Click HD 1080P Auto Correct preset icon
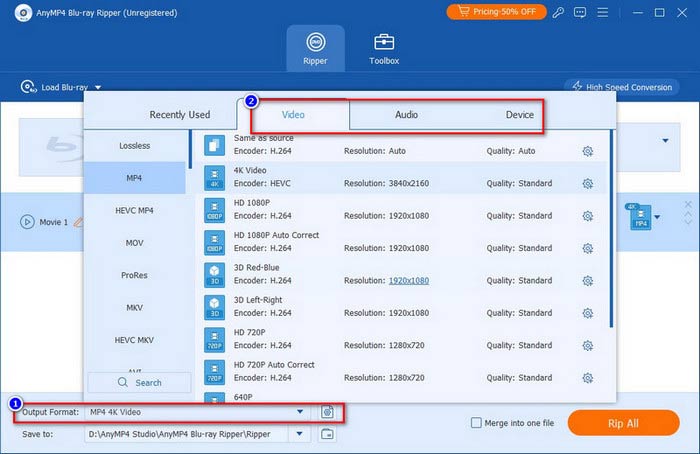700x454 pixels. (214, 242)
